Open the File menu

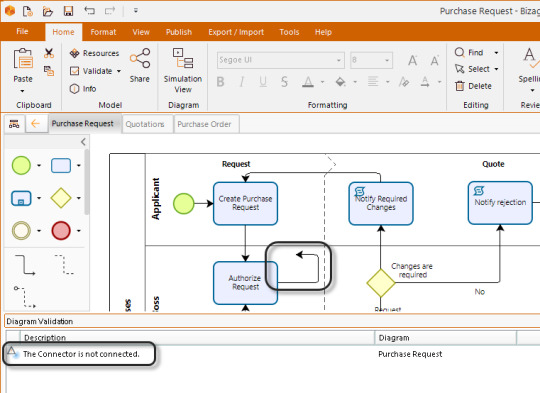coord(22,32)
